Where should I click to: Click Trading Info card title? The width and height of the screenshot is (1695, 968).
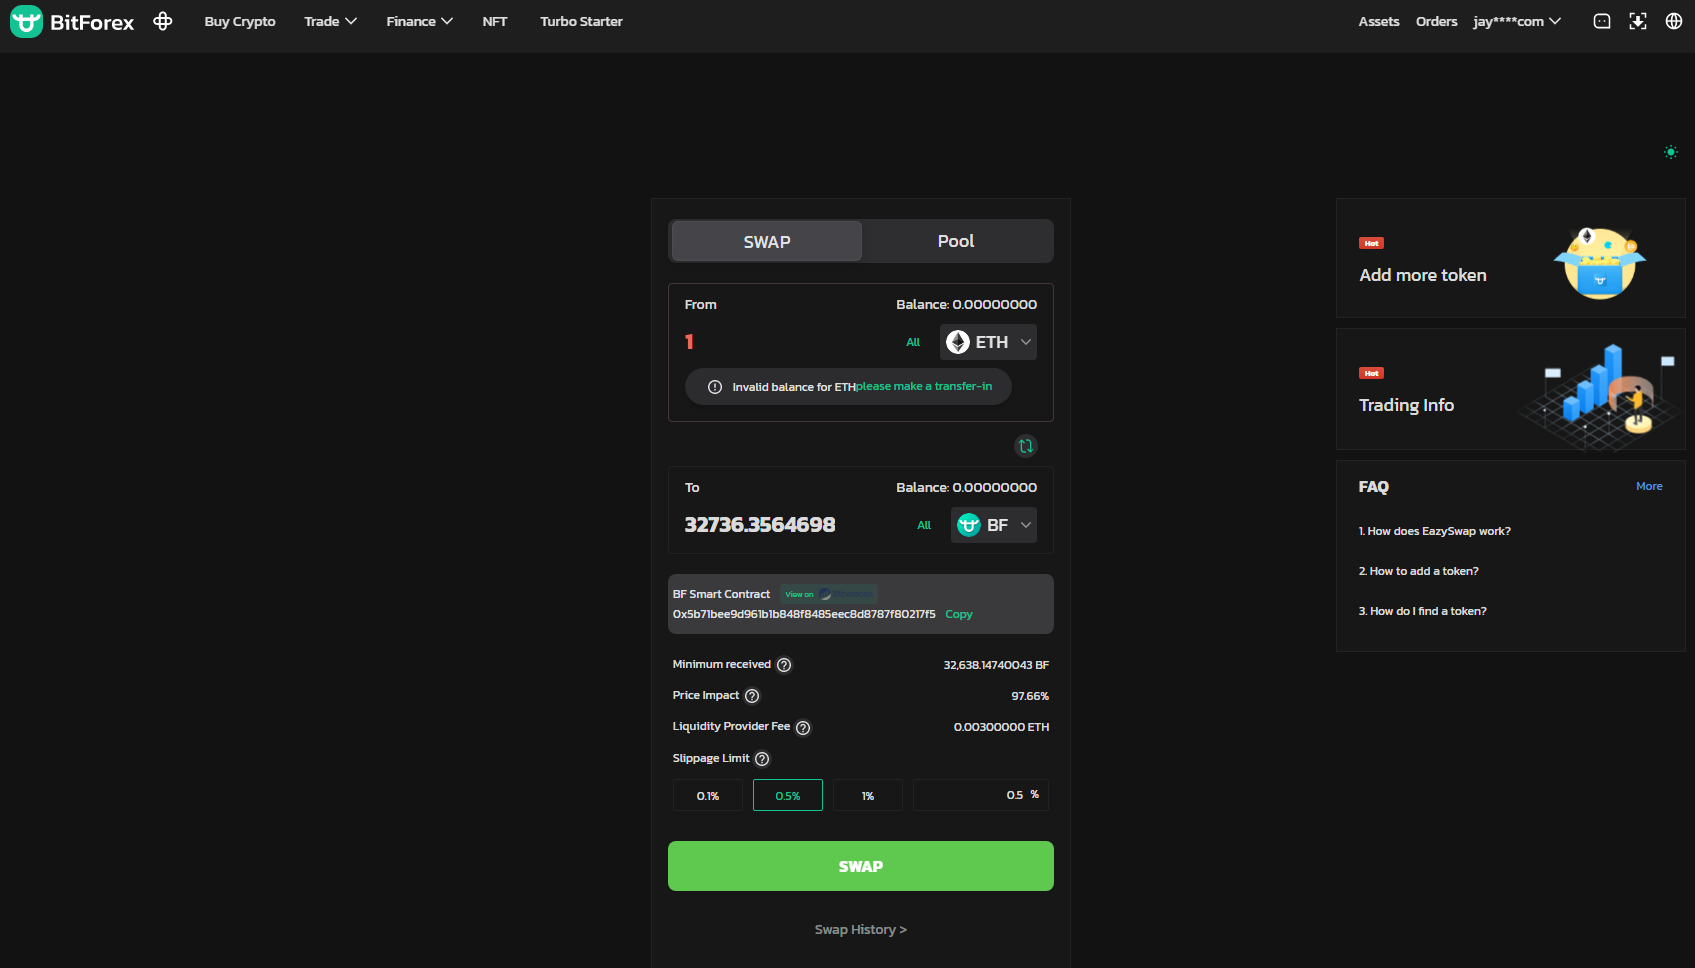[1406, 405]
